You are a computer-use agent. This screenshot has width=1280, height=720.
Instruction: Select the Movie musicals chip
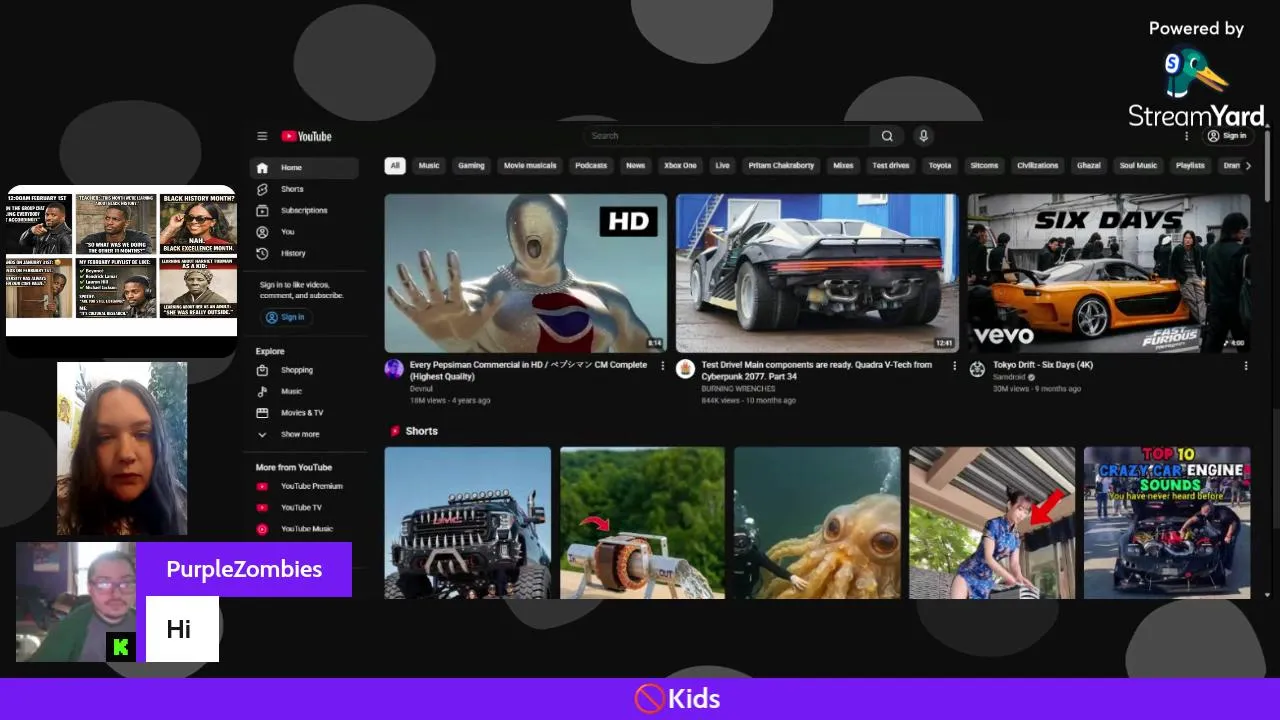tap(530, 166)
